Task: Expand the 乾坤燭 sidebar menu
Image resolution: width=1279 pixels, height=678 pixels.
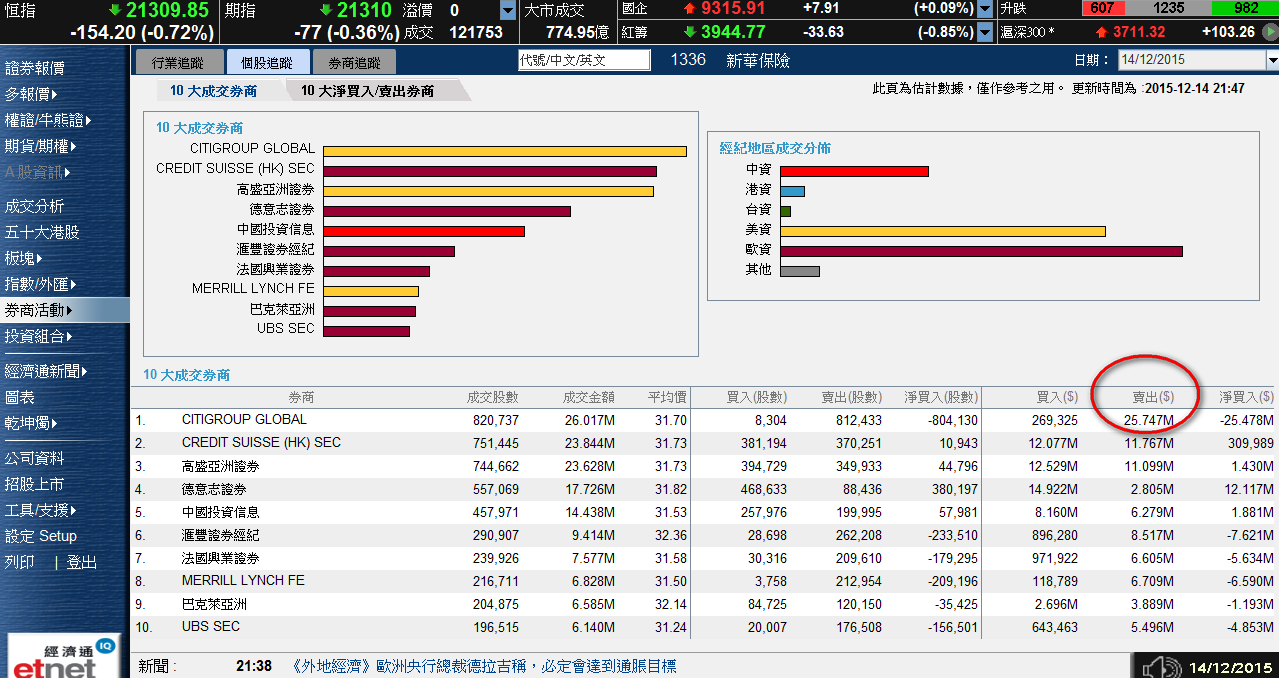Action: pyautogui.click(x=31, y=423)
